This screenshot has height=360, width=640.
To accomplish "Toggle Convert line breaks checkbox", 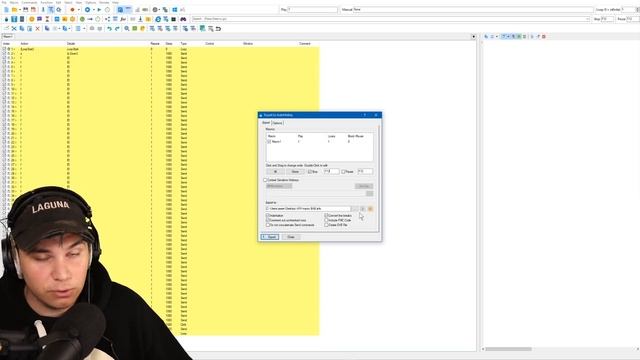I will 326,216.
